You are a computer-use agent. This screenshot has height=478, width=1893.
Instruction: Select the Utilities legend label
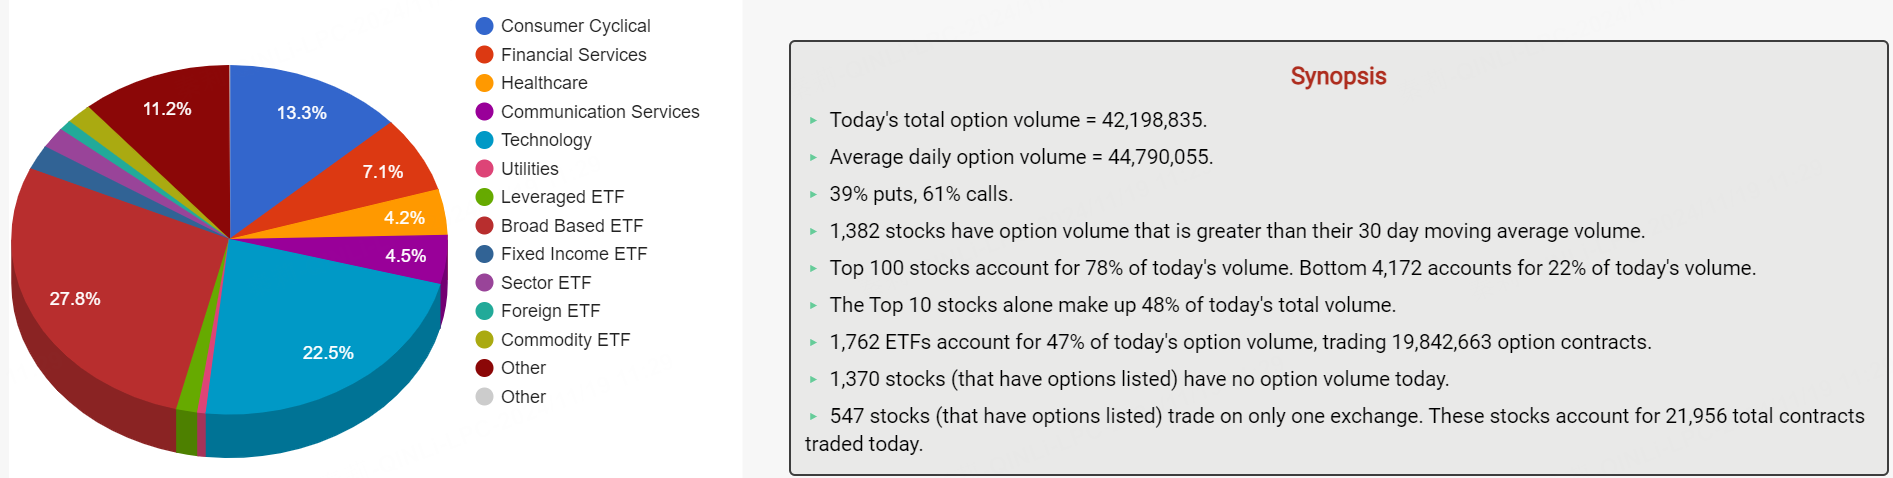[529, 169]
